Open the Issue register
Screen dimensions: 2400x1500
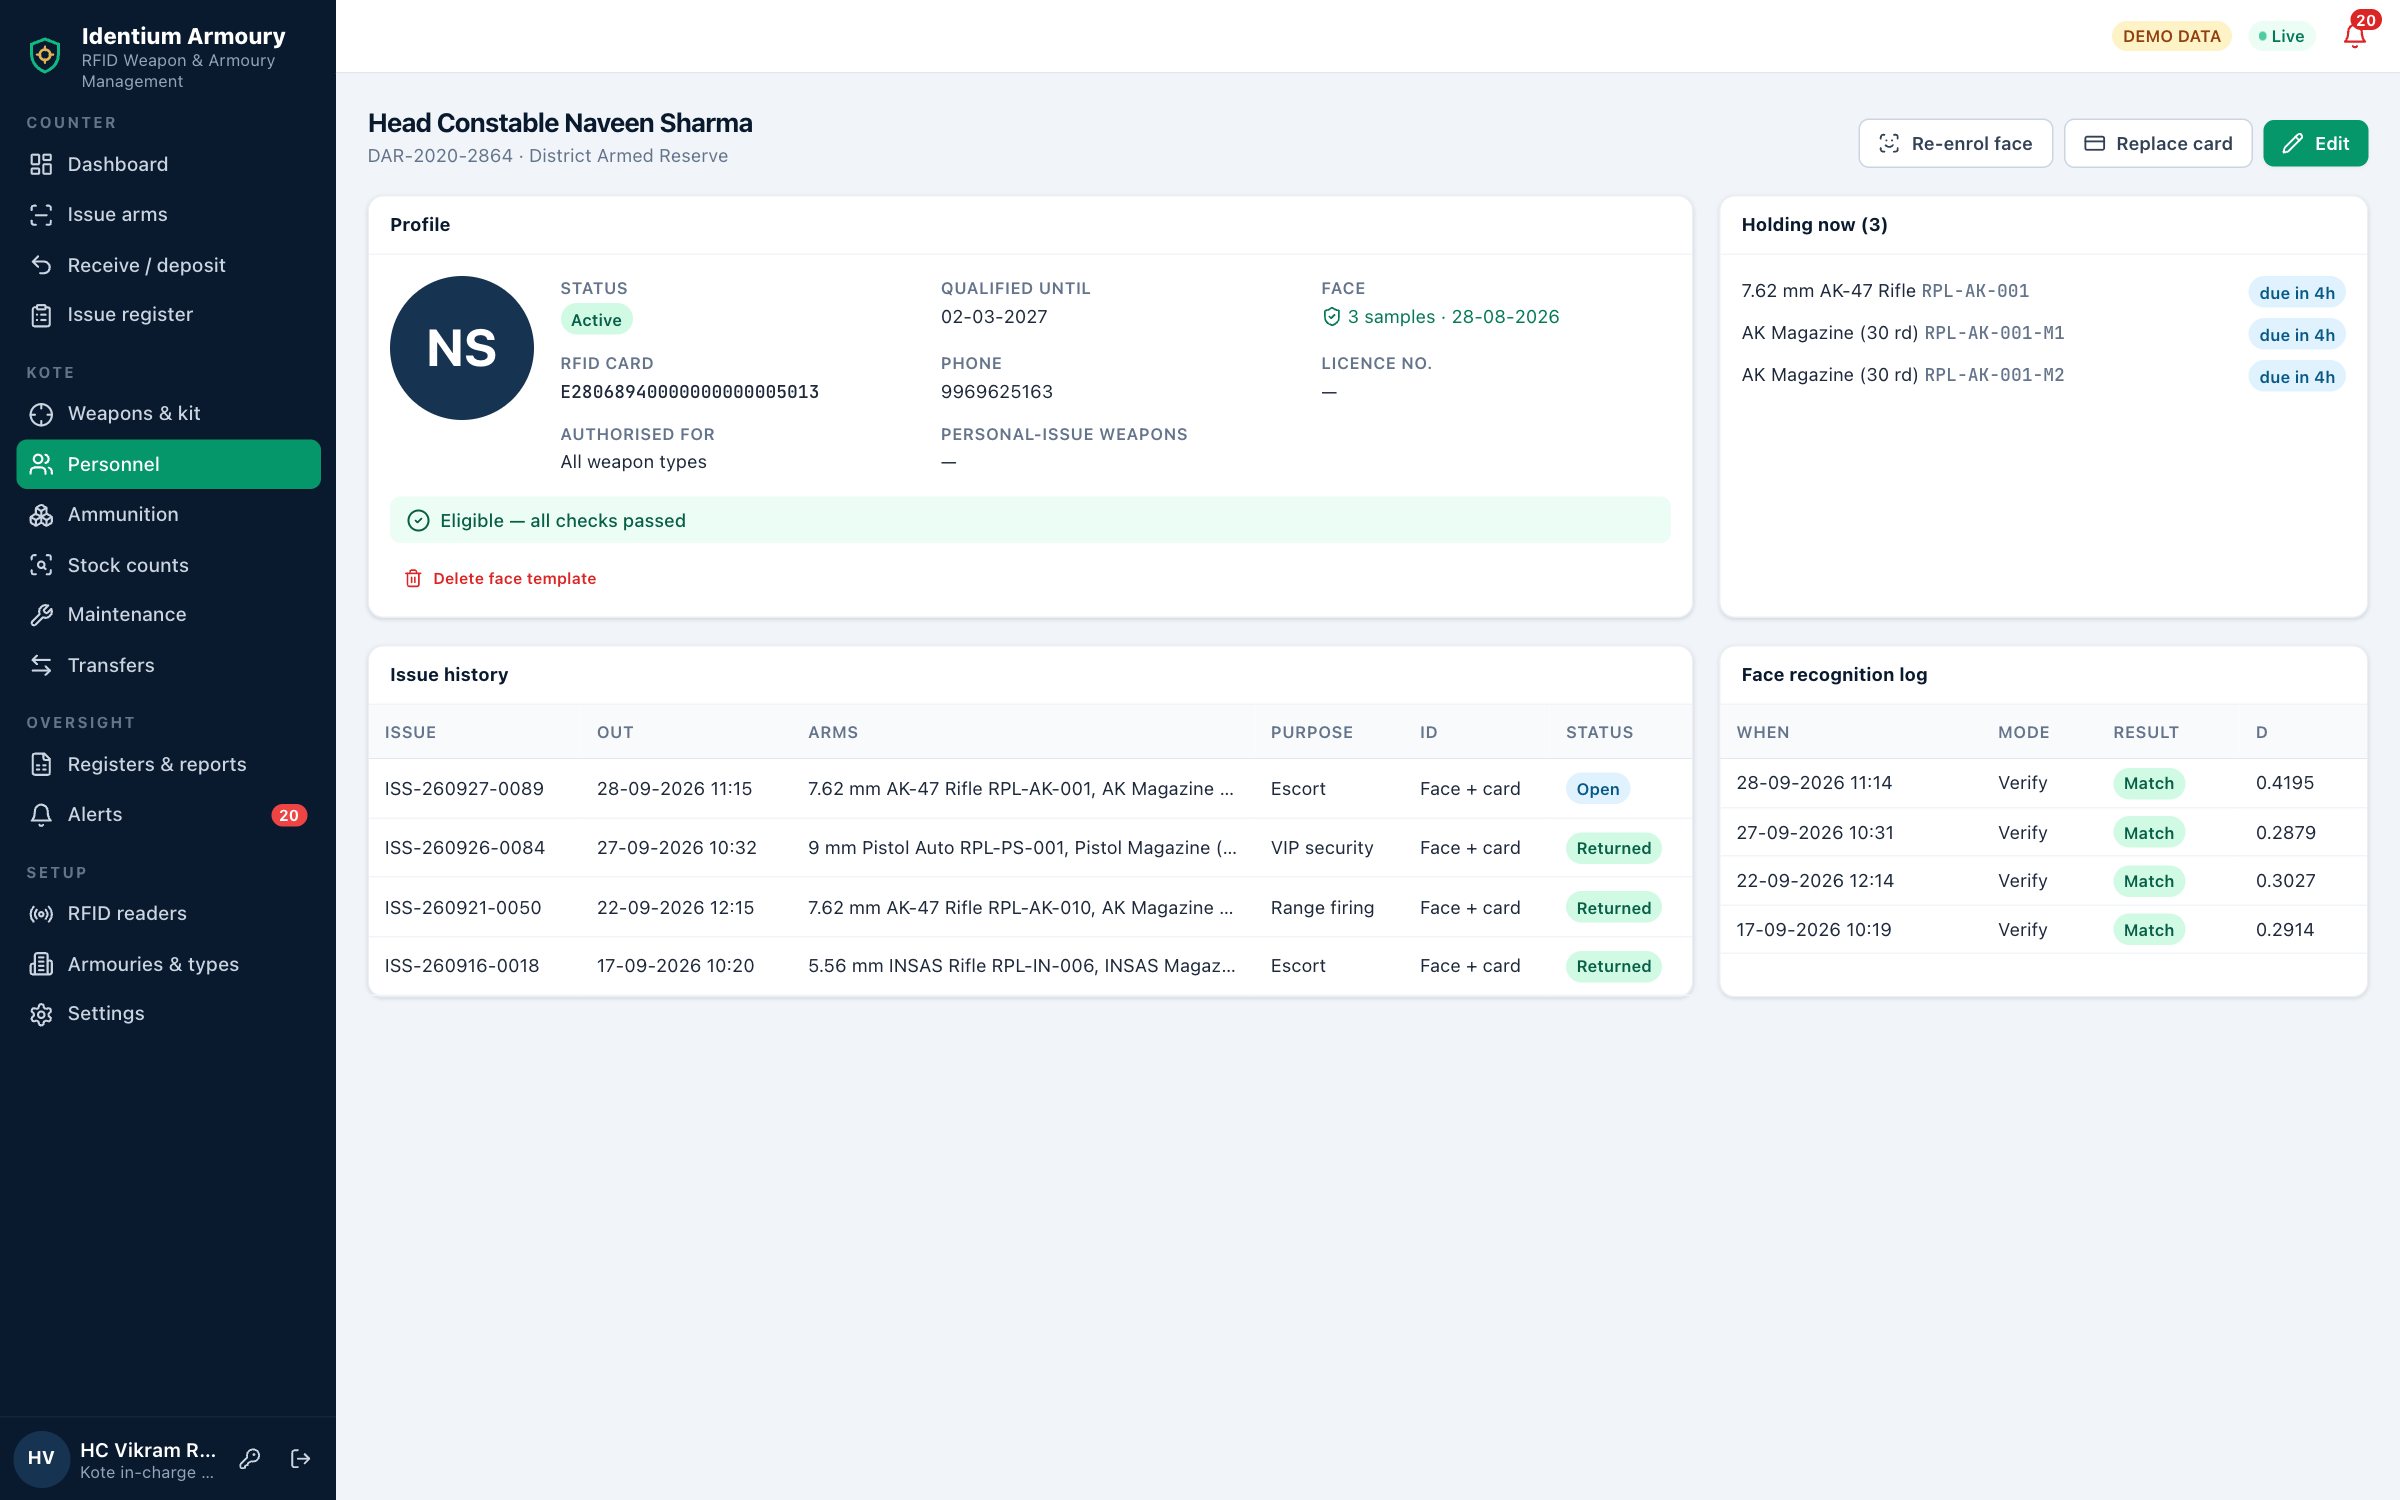pos(168,314)
